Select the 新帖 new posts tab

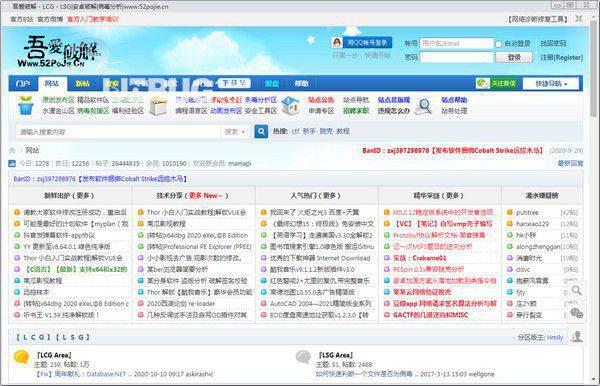(82, 83)
